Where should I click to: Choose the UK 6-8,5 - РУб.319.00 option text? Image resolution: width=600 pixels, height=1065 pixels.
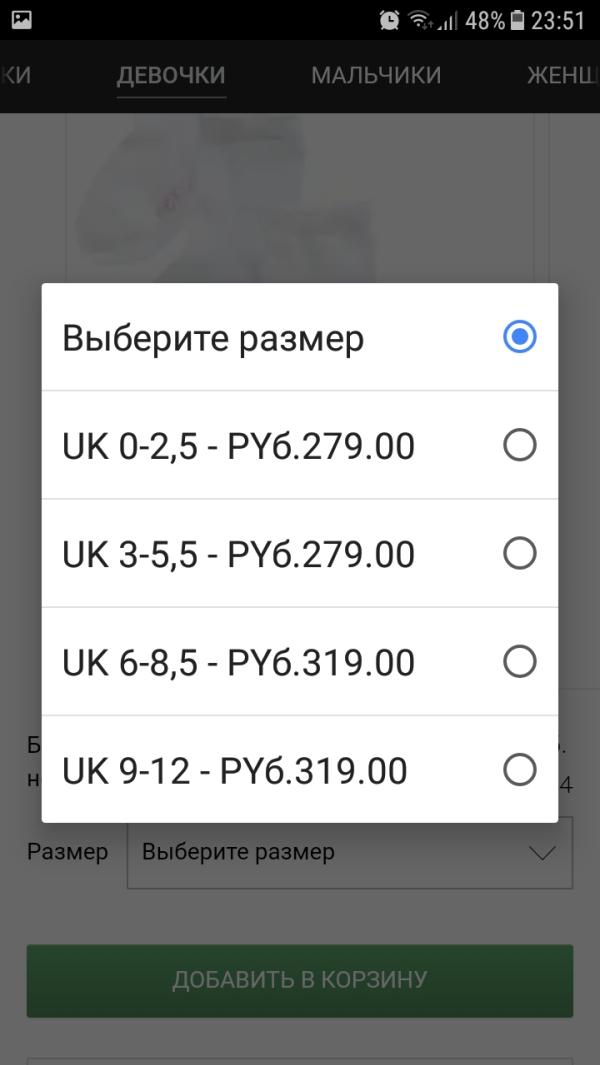(239, 662)
